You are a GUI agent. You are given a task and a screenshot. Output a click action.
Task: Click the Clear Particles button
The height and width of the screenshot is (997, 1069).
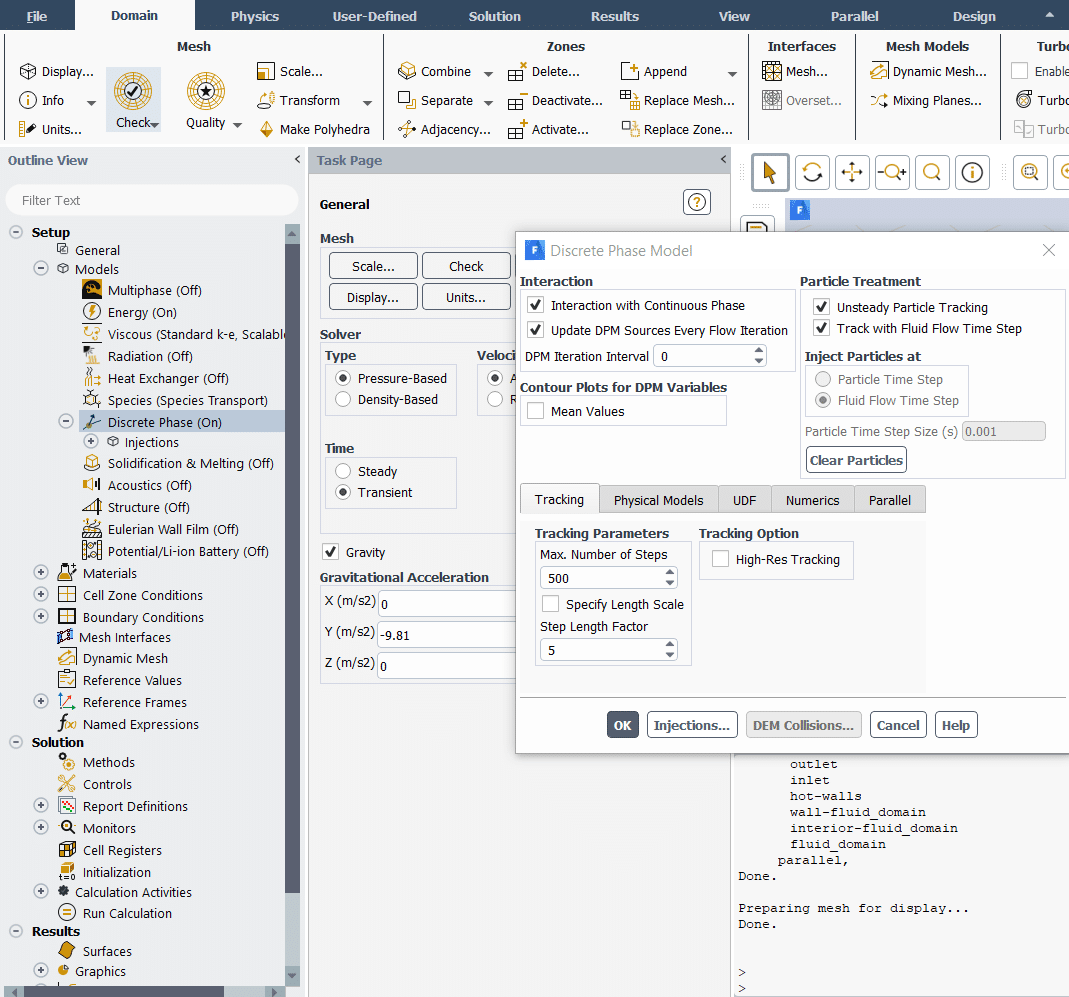(855, 460)
